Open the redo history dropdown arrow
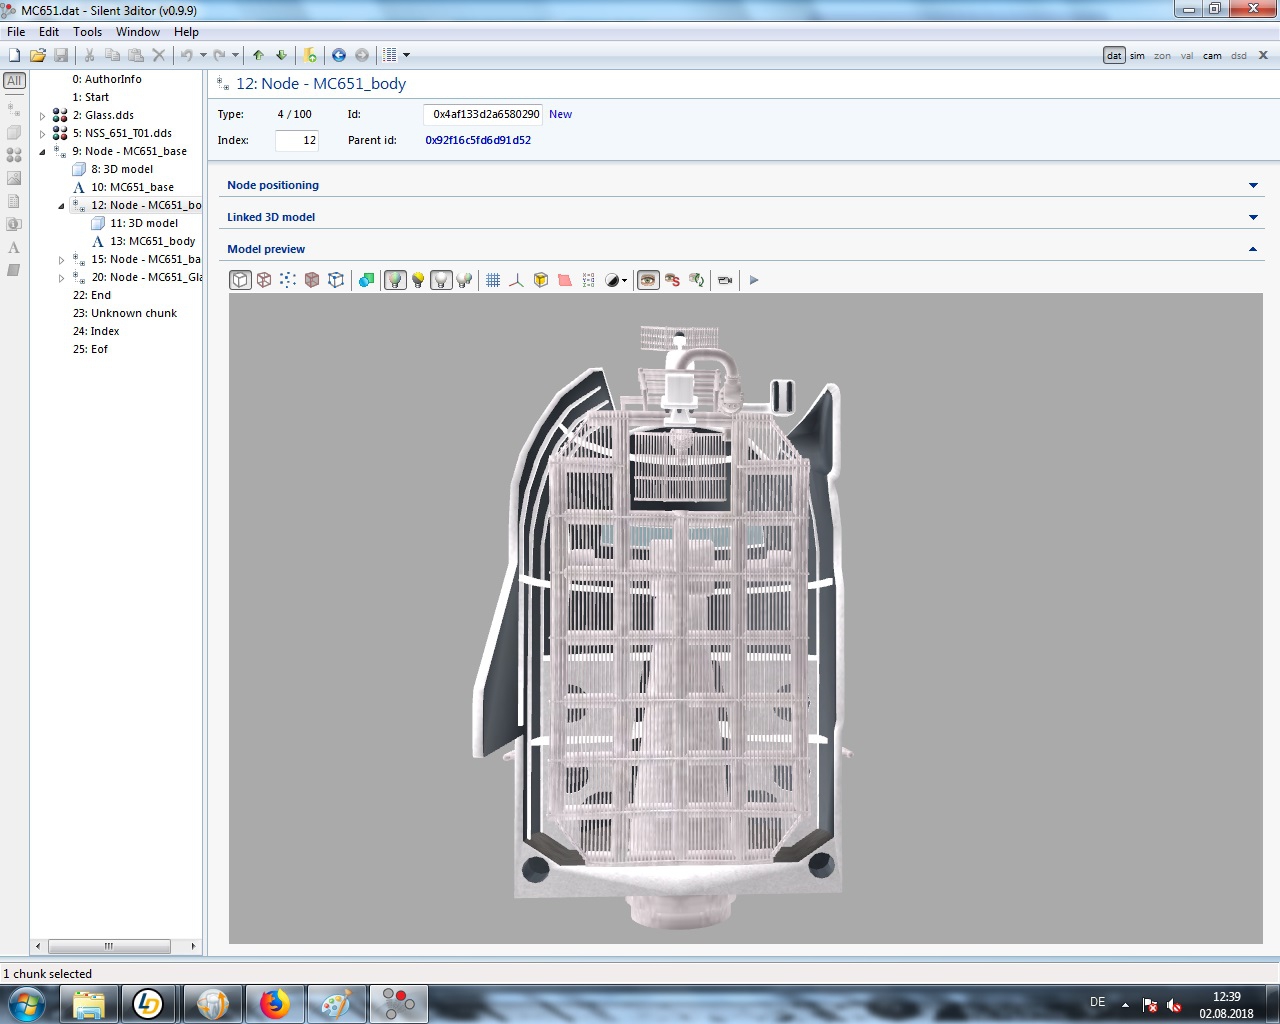The height and width of the screenshot is (1024, 1280). point(235,55)
